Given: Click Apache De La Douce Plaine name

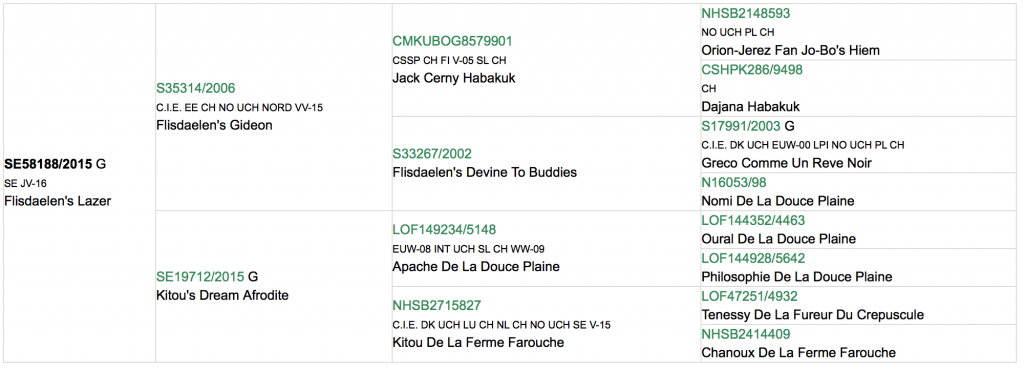Looking at the screenshot, I should 476,266.
